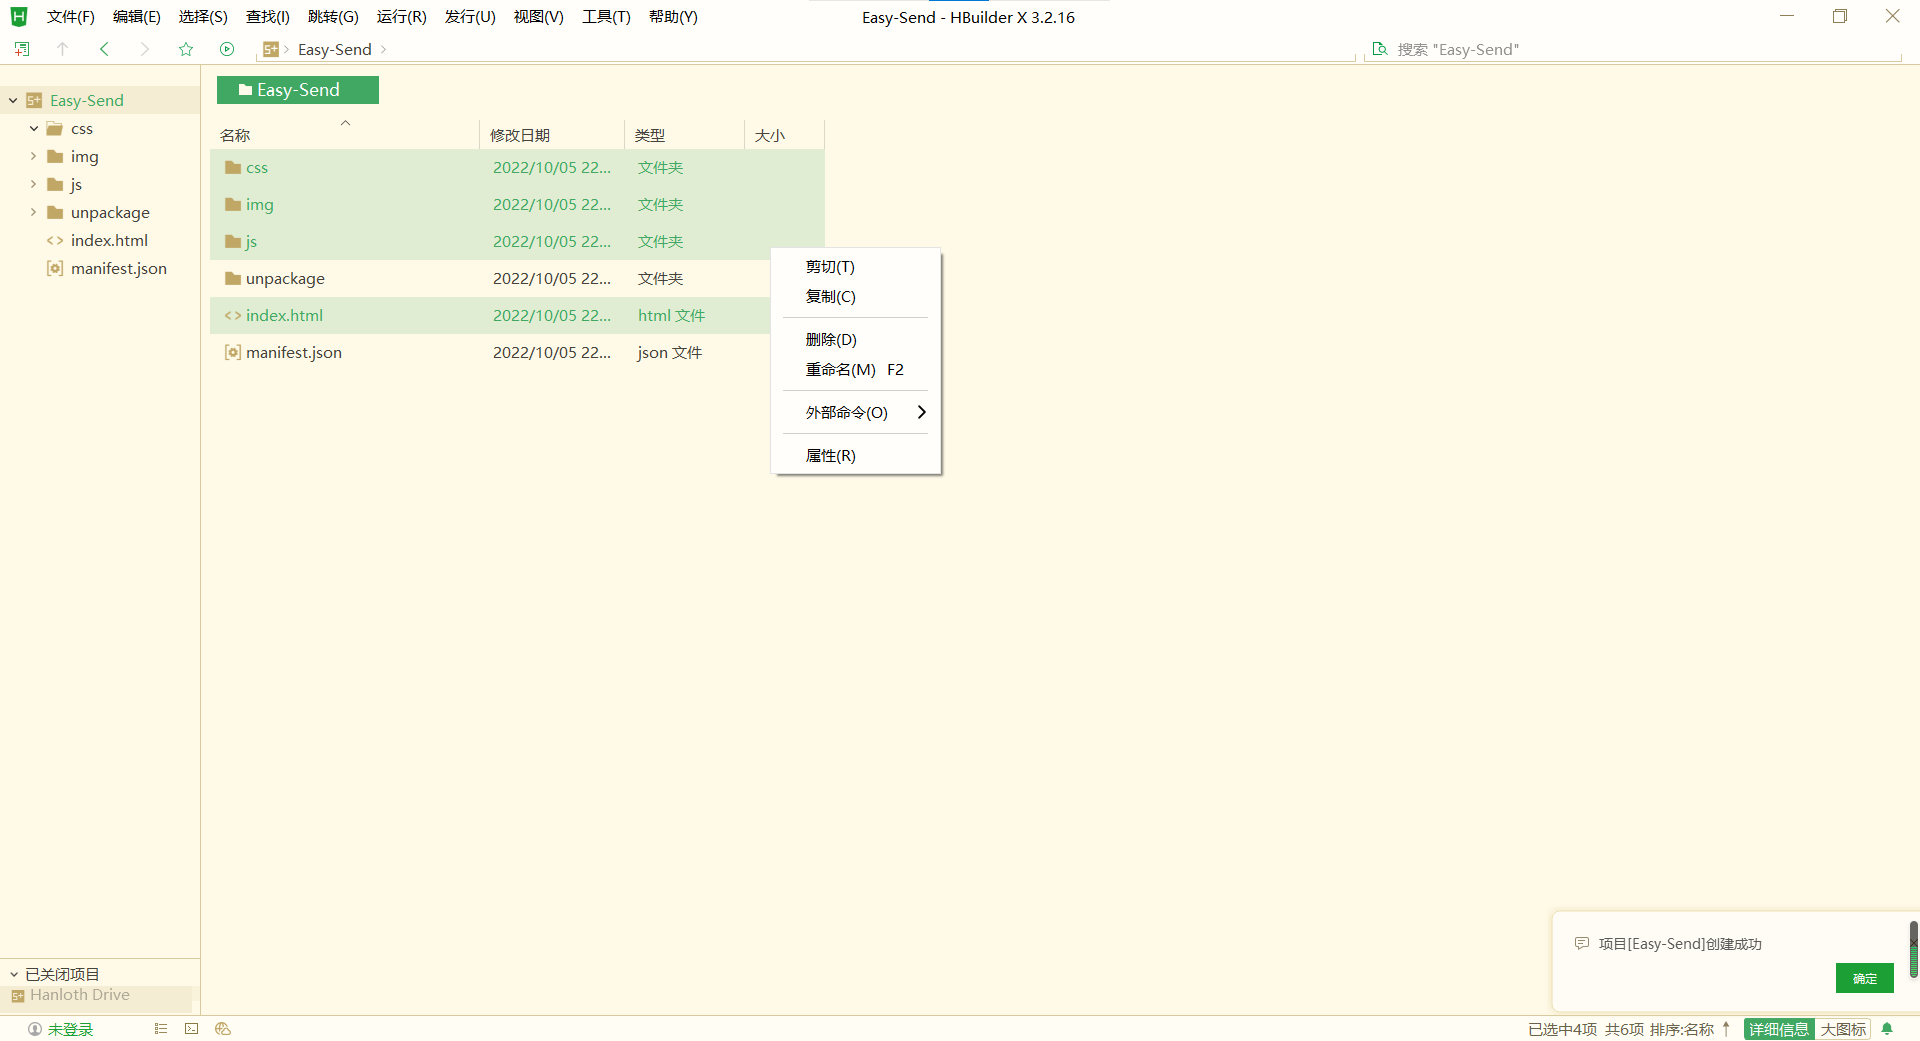
Task: Click the new file toolbar icon
Action: click(x=22, y=49)
